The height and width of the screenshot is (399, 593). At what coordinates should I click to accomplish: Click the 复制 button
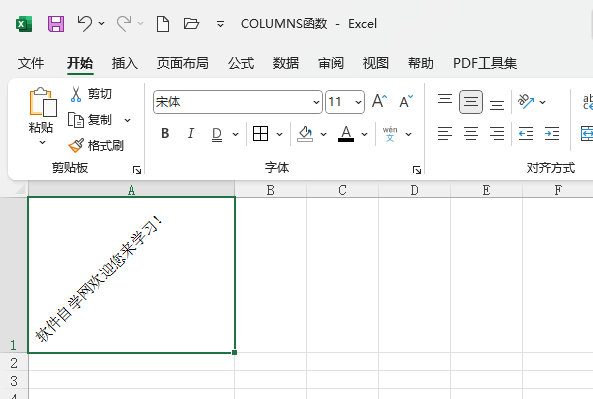tap(90, 120)
